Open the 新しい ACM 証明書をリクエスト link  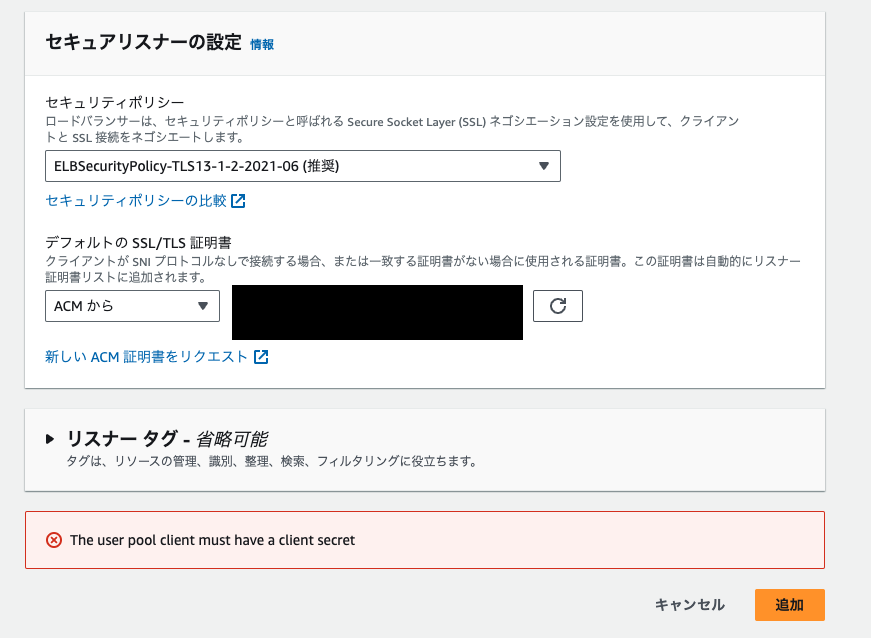146,357
